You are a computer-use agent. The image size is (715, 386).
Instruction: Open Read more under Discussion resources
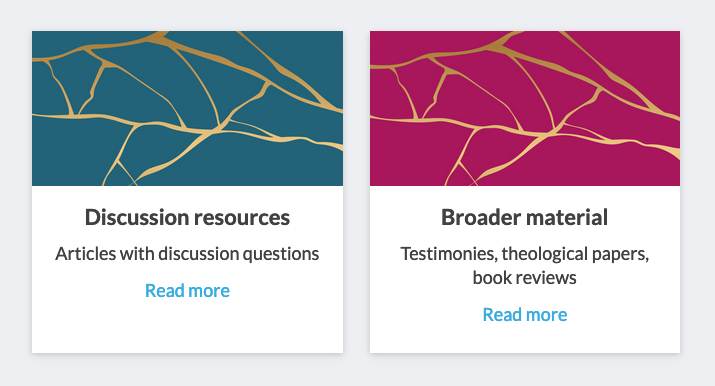point(187,291)
